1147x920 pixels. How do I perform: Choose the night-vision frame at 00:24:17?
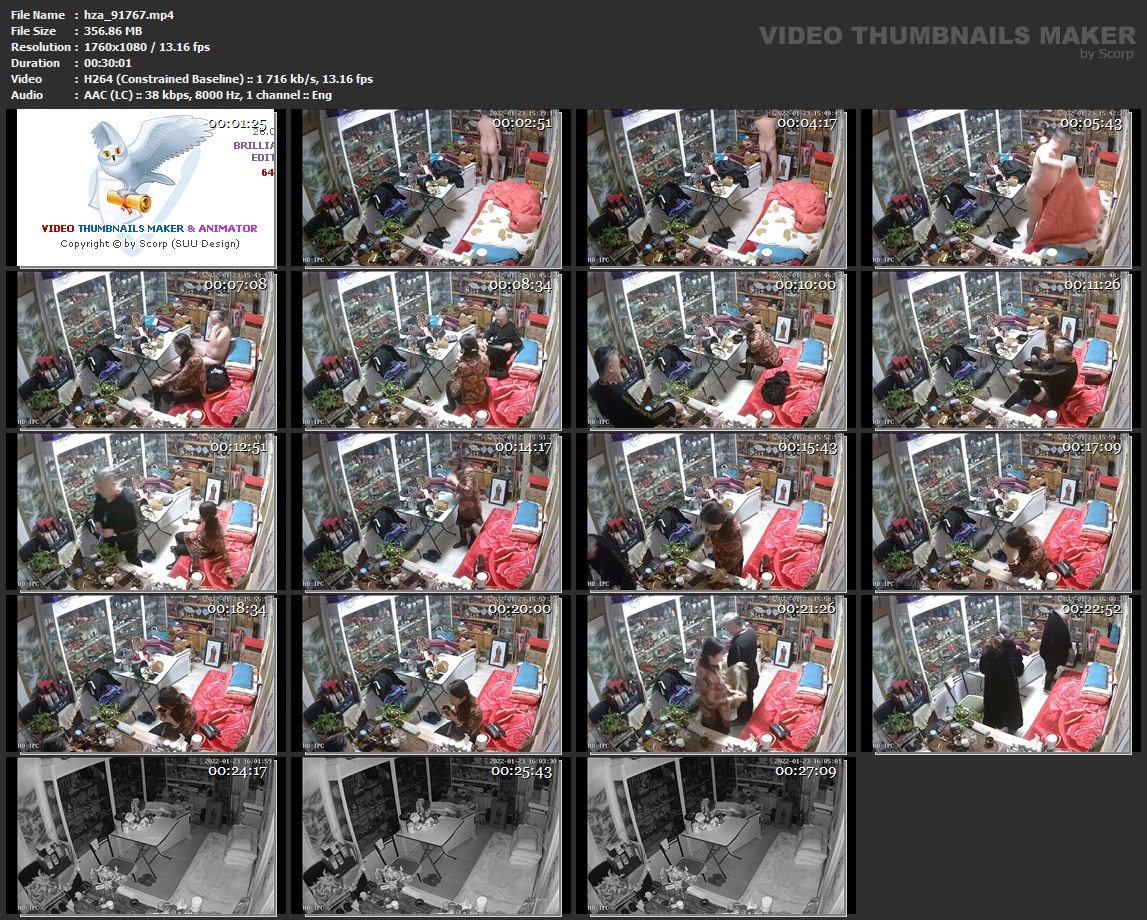(x=146, y=836)
